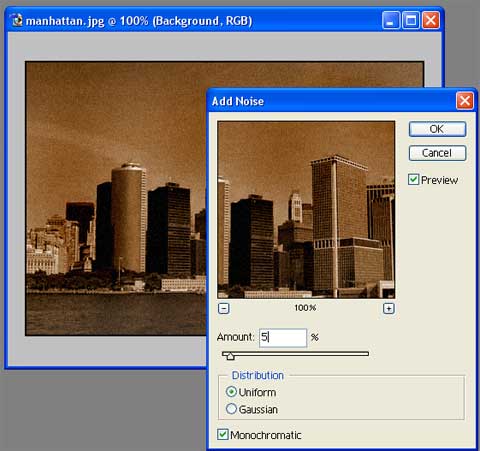Maximize the manhattan.jpg document window
Viewport: 480px width, 451px height.
[x=411, y=21]
